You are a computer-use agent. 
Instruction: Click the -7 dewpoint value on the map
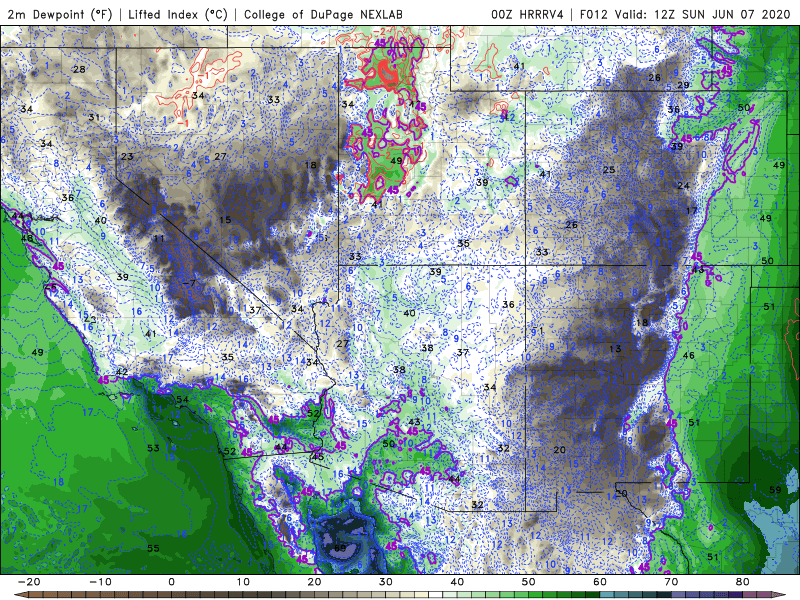(189, 283)
